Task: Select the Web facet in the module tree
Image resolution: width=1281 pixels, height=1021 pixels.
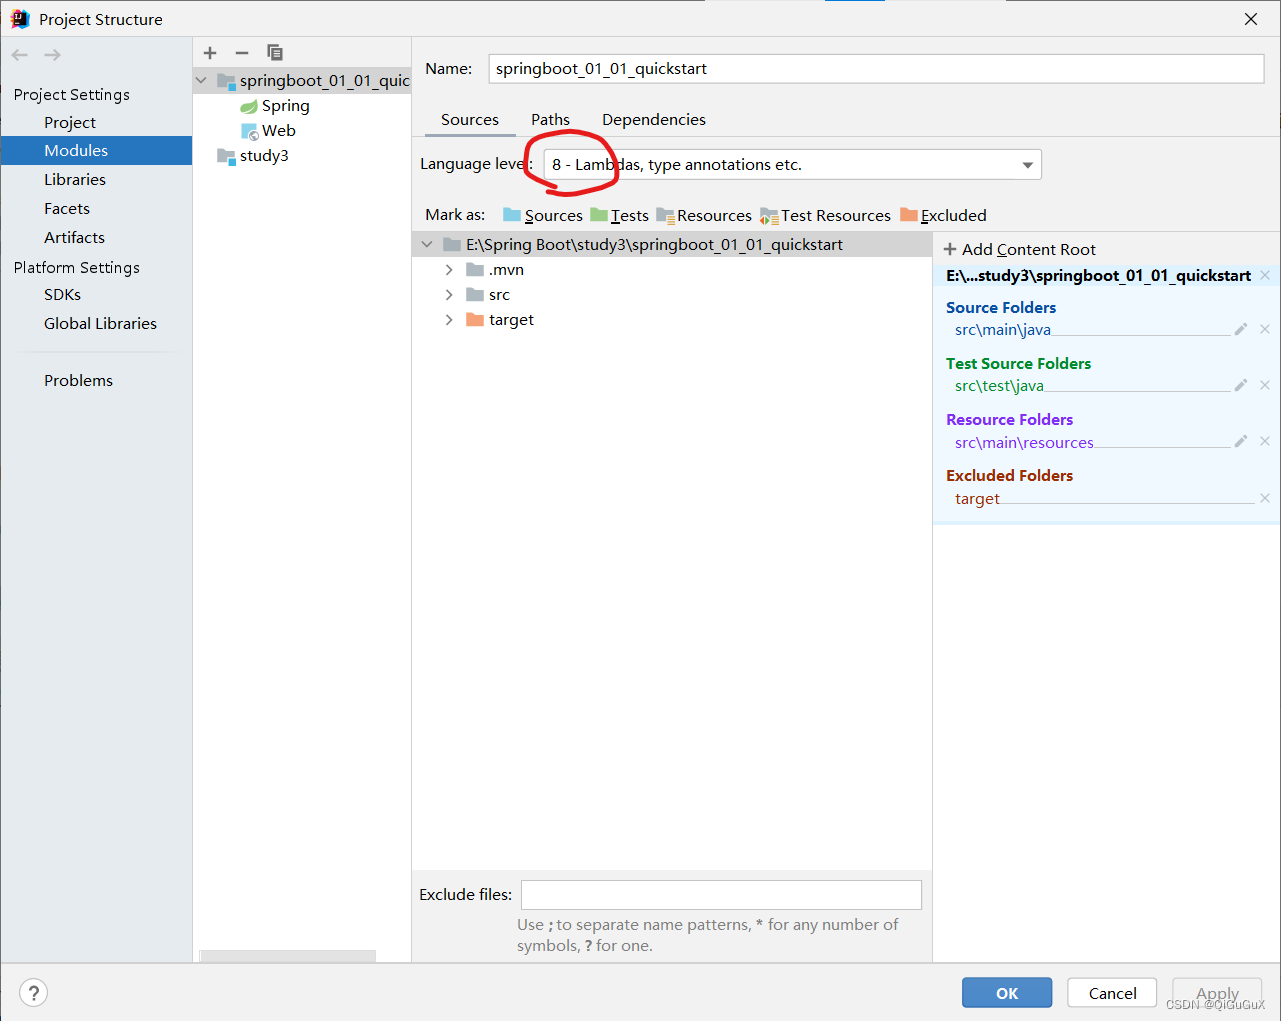Action: coord(278,130)
